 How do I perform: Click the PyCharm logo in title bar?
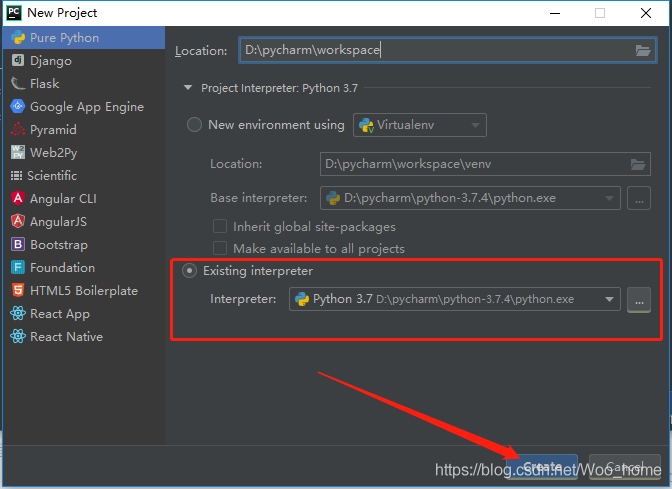tap(14, 13)
